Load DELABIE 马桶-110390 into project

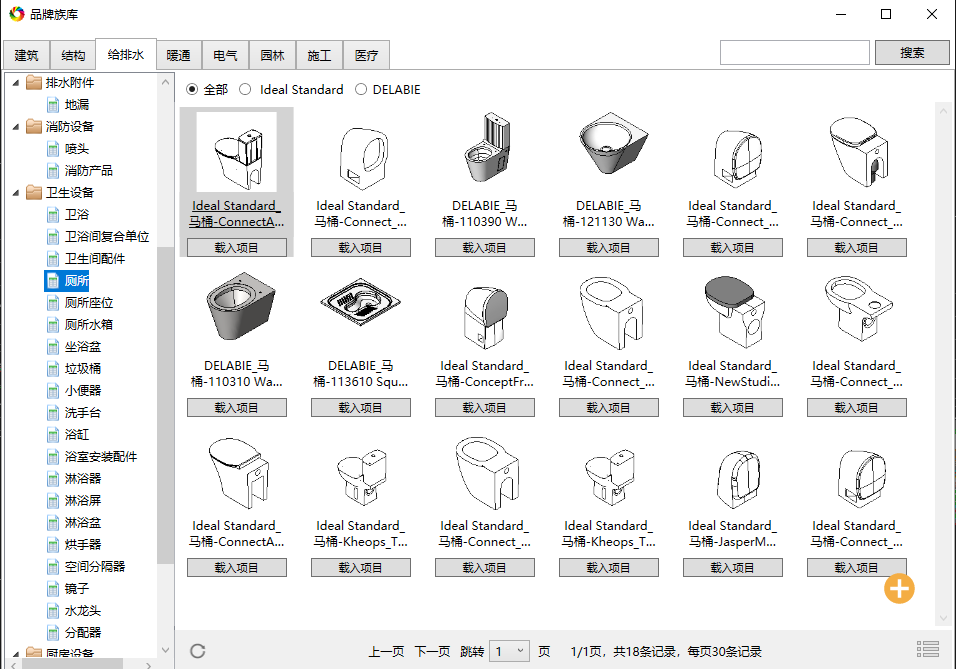(x=485, y=248)
